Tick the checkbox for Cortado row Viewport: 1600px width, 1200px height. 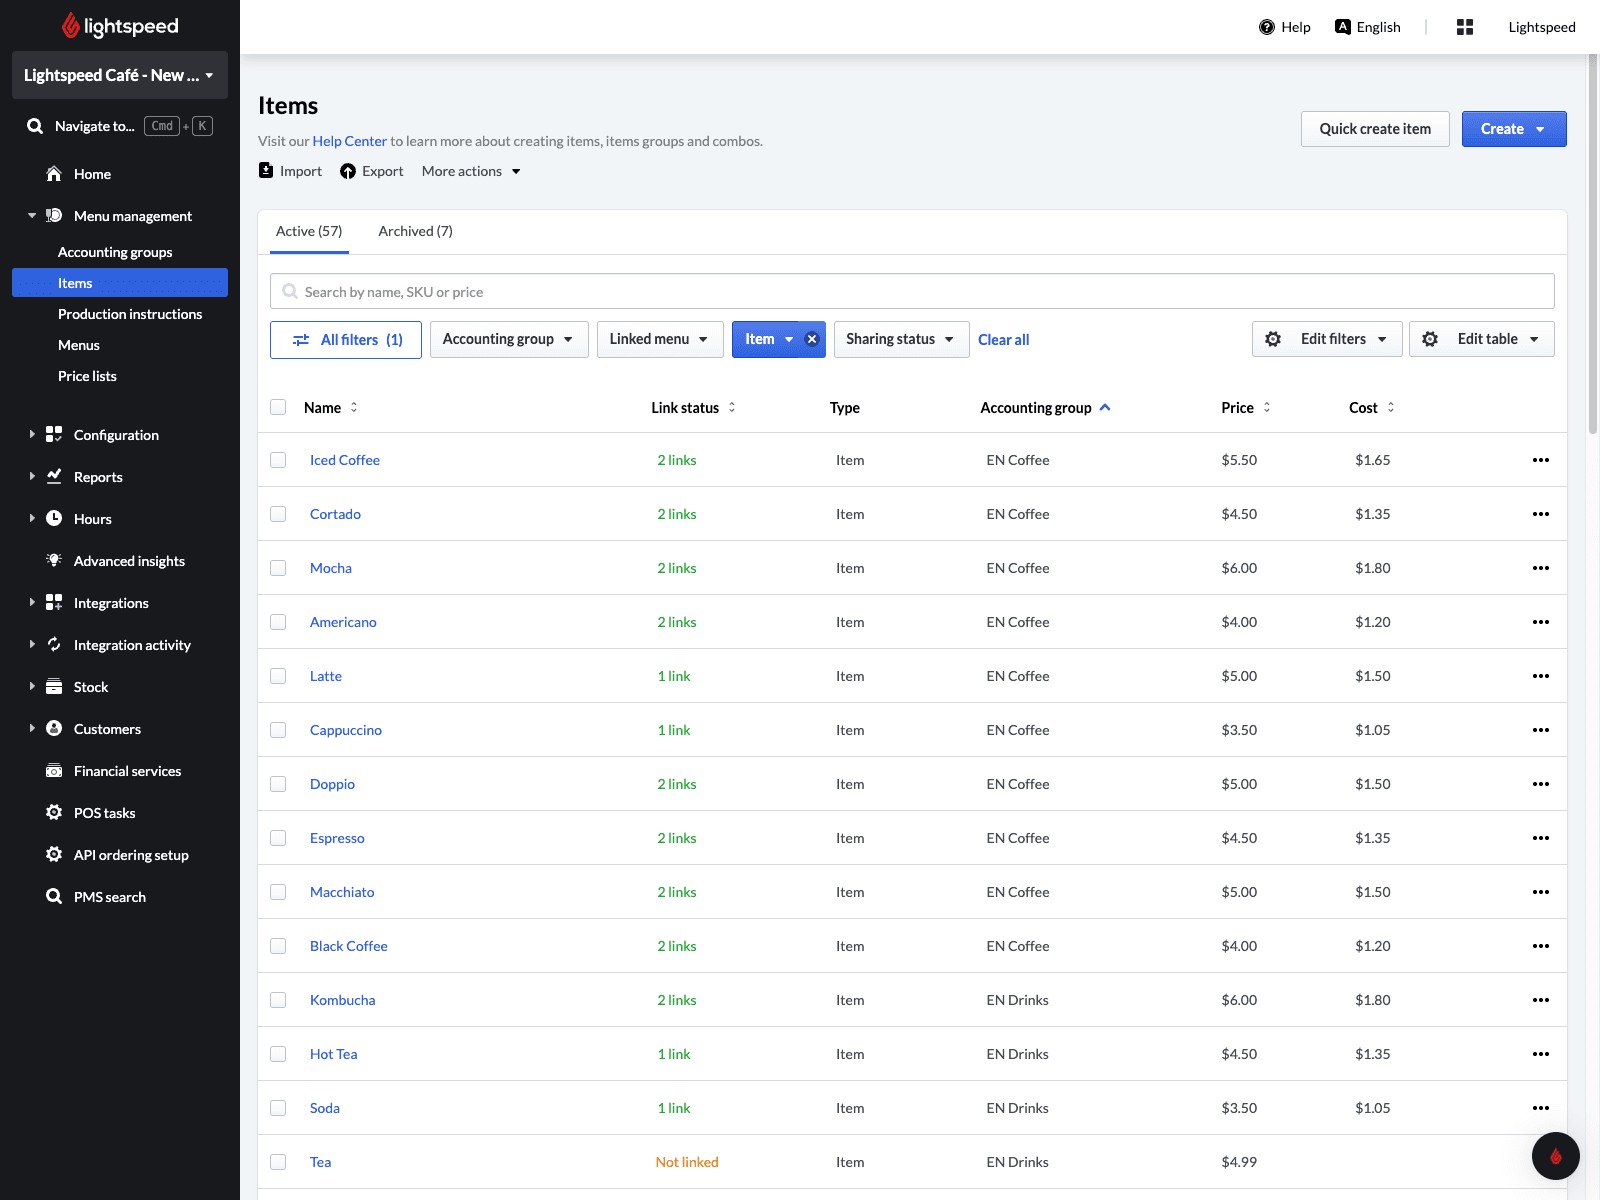click(x=278, y=514)
